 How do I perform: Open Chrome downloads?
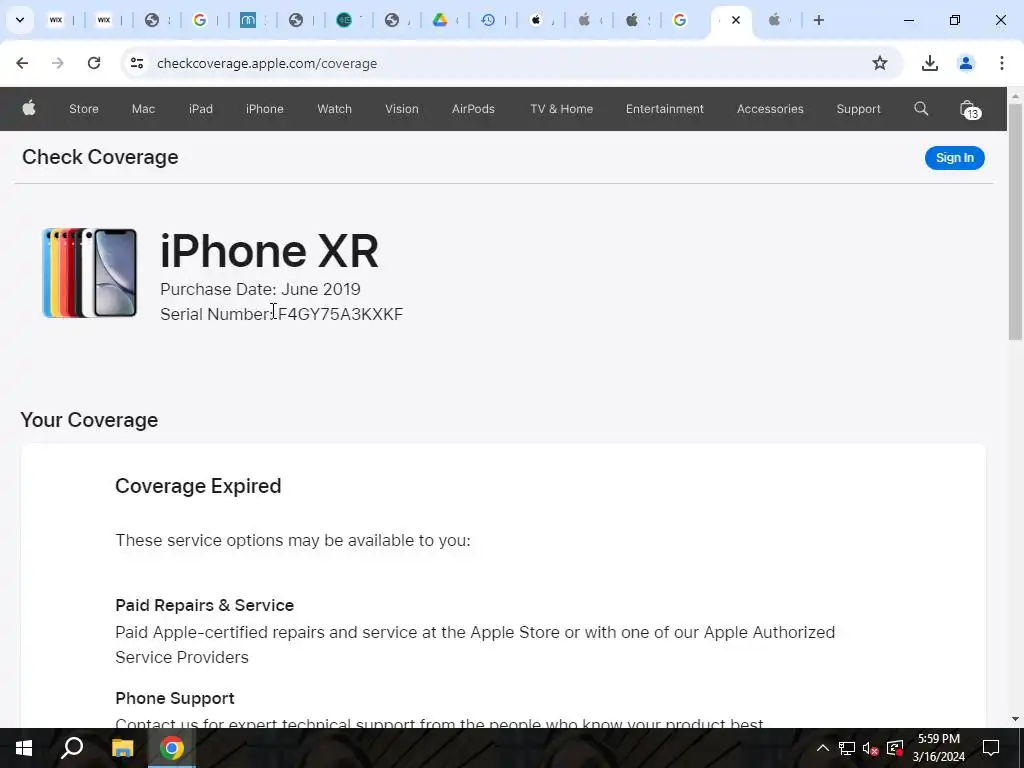coord(930,63)
